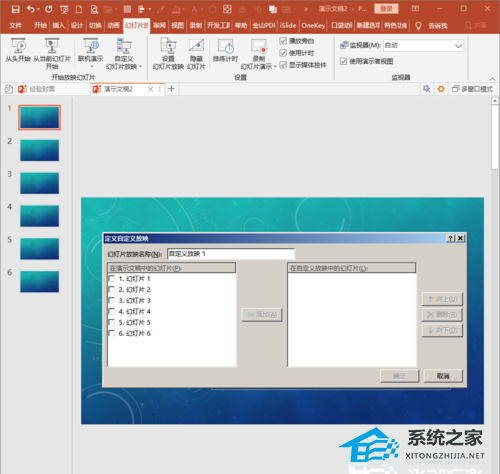
Task: Expand 录制幻灯片演示 dropdown arrow
Action: click(275, 67)
